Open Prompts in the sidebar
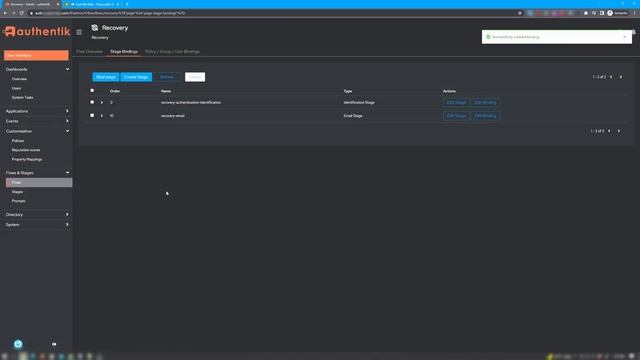 pyautogui.click(x=18, y=201)
